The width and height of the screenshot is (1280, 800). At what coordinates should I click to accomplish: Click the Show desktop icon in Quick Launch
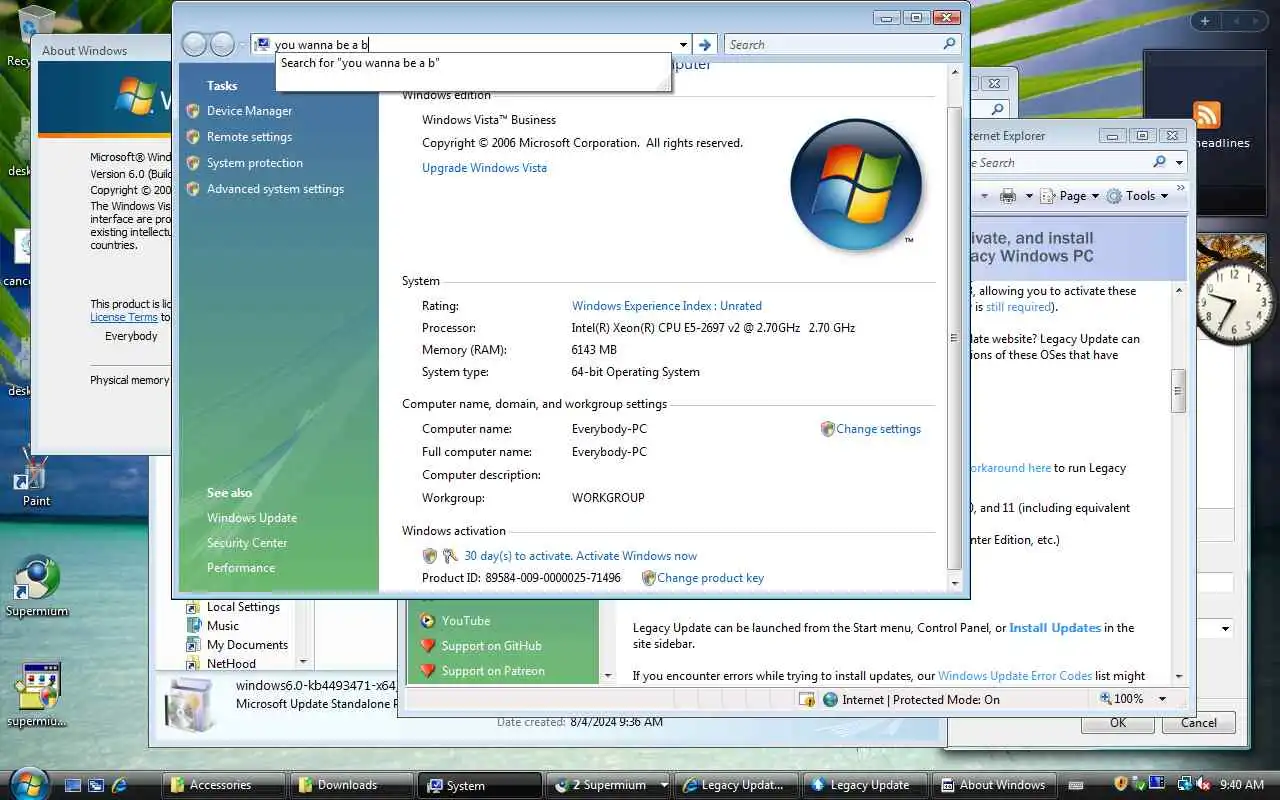[x=73, y=785]
